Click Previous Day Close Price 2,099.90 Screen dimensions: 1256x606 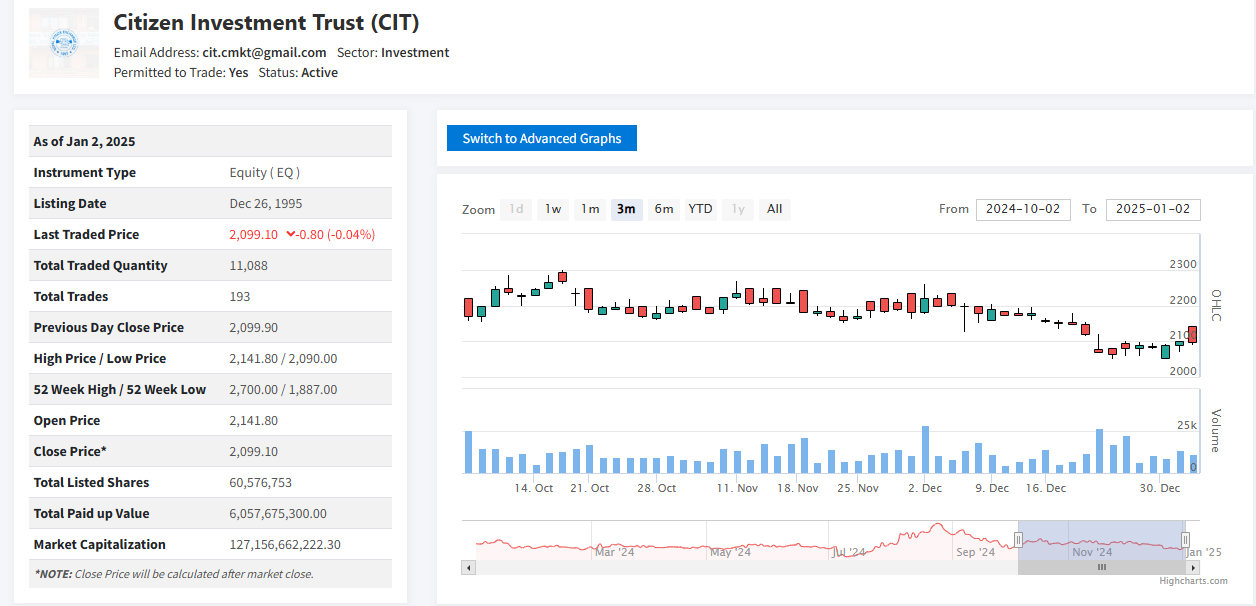click(254, 327)
